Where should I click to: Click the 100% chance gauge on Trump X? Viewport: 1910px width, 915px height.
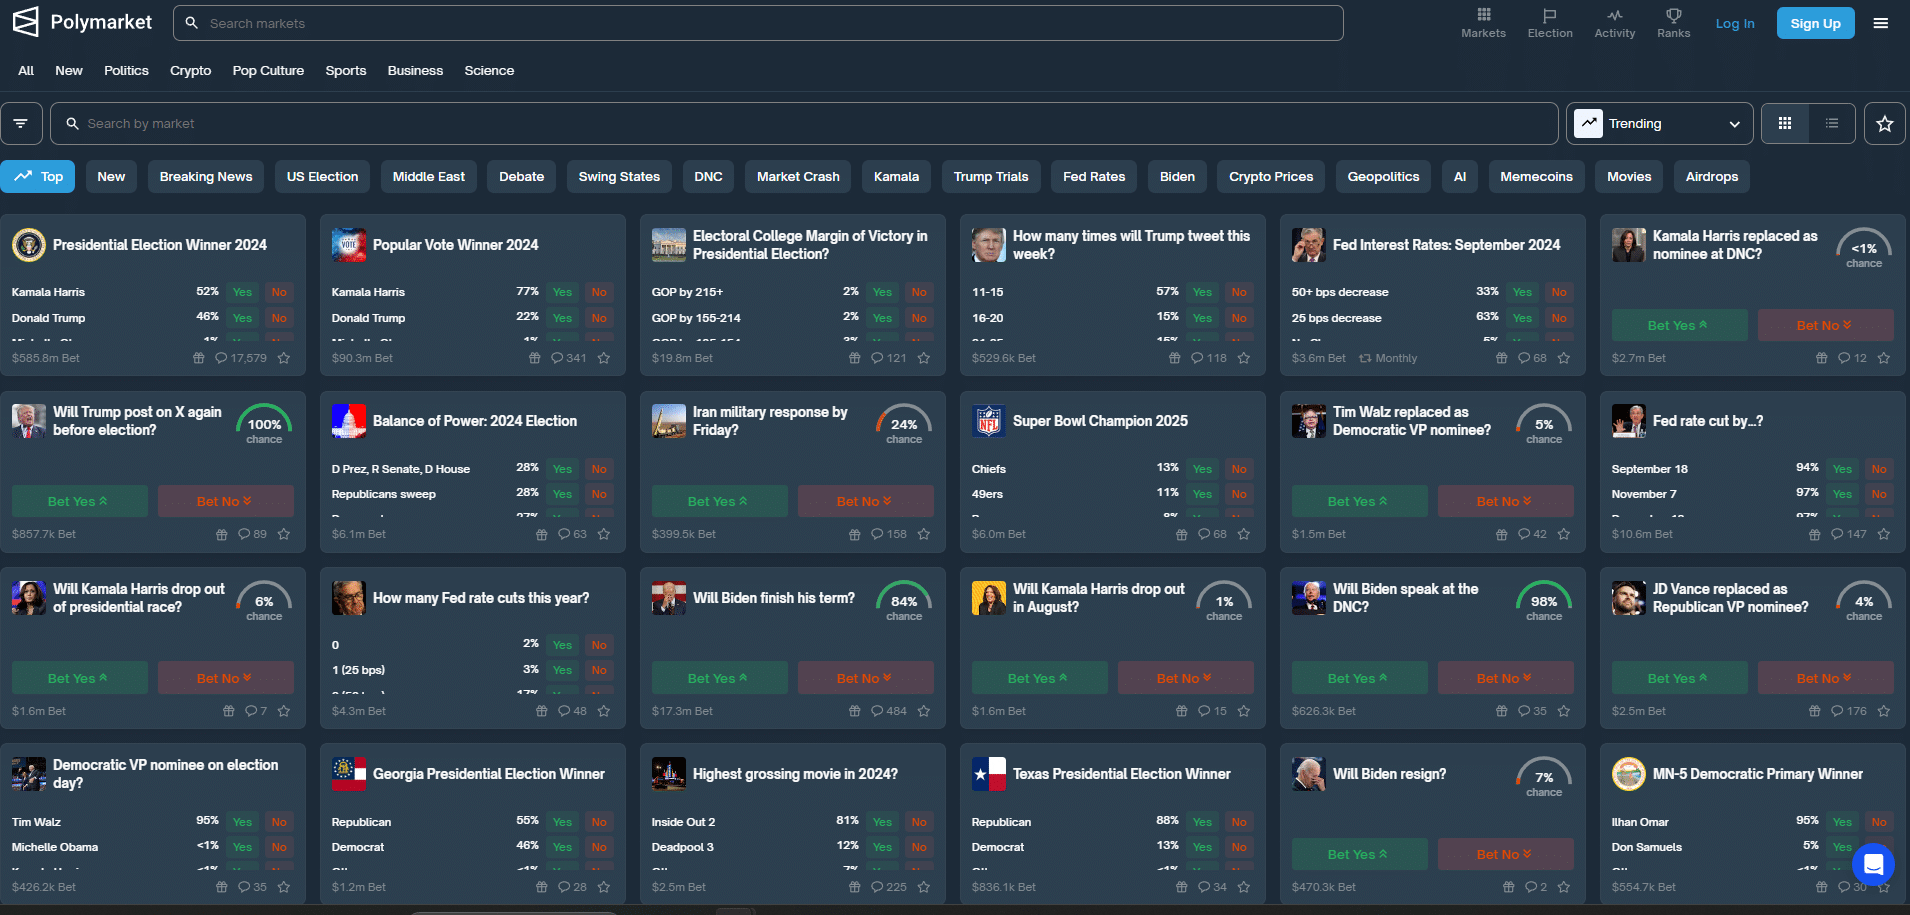click(x=264, y=426)
